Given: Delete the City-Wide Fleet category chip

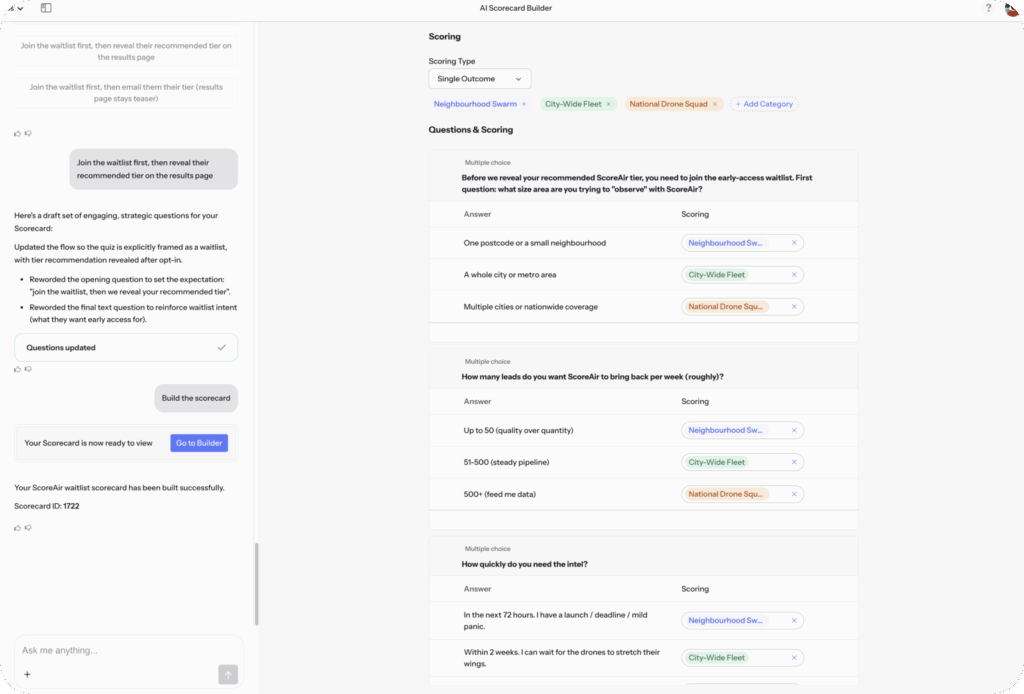Looking at the screenshot, I should (608, 104).
